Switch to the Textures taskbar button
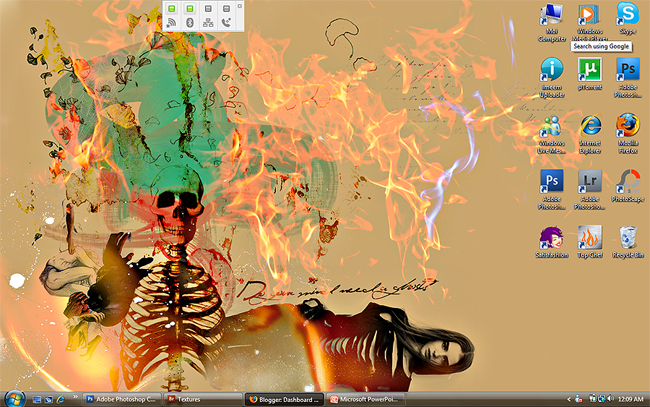The image size is (650, 407). click(x=203, y=400)
